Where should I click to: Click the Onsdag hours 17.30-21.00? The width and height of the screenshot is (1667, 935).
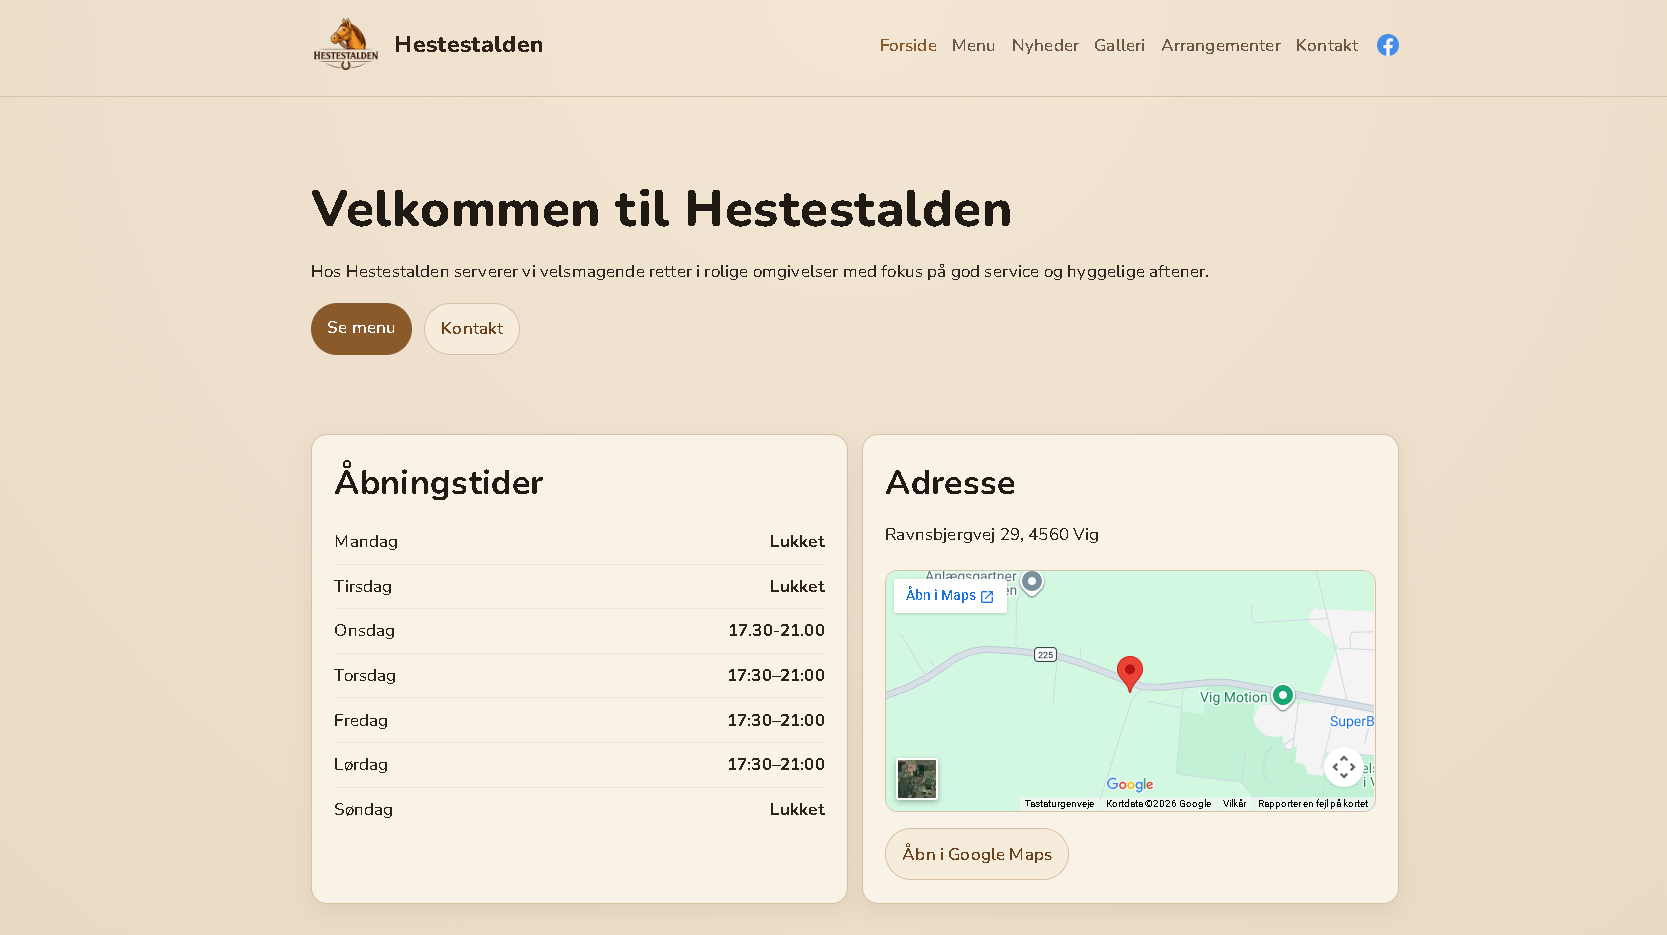(x=776, y=630)
